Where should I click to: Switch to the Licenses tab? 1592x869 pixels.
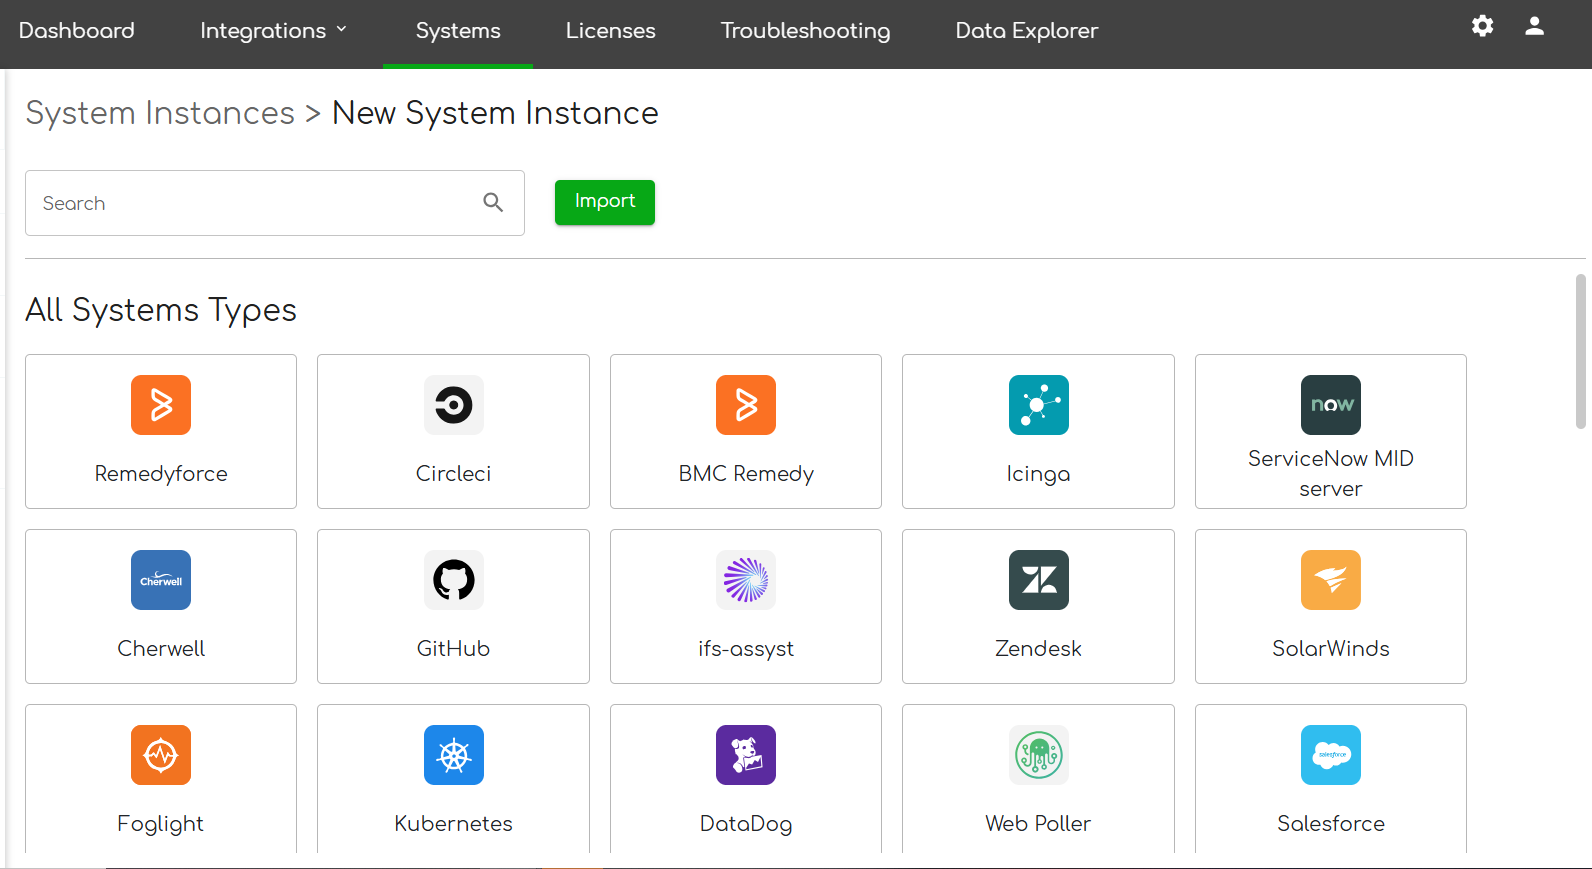(x=611, y=31)
